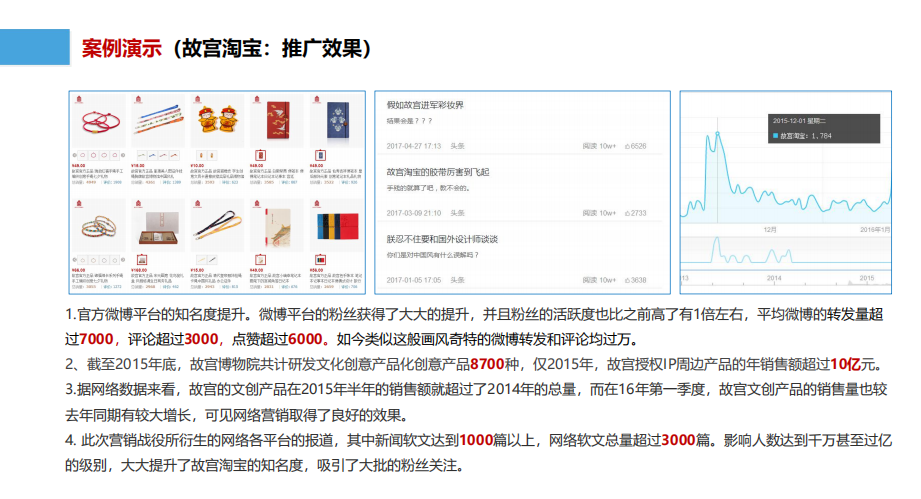Click Palace Museum logo on emperor doll card
The width and height of the screenshot is (921, 499).
point(198,99)
